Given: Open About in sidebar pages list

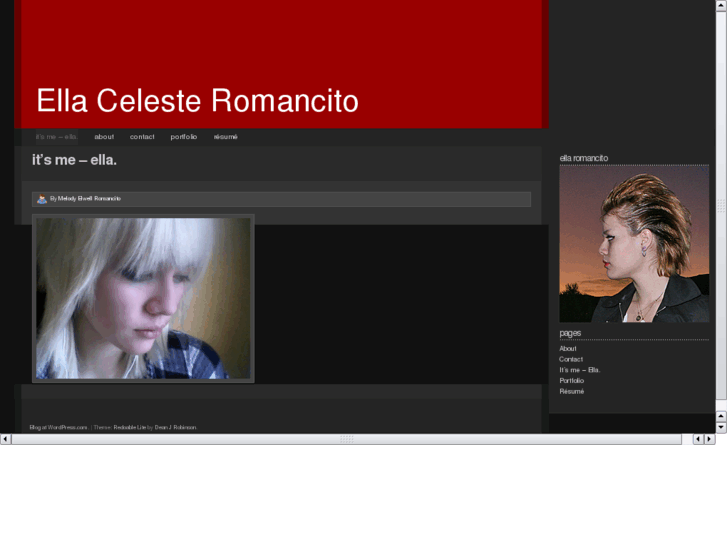Looking at the screenshot, I should tap(568, 348).
